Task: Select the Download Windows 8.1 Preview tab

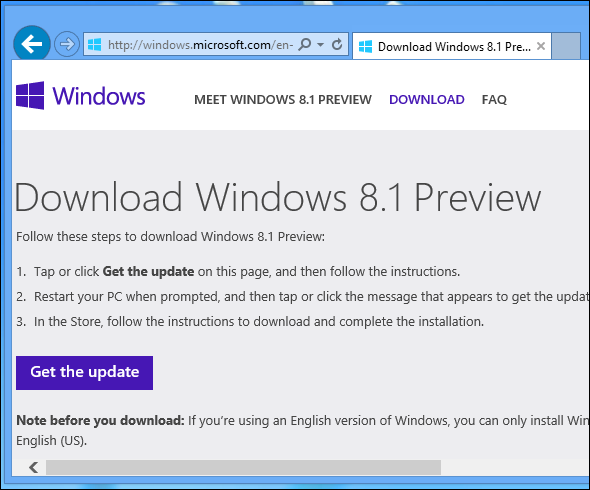Action: pos(452,46)
